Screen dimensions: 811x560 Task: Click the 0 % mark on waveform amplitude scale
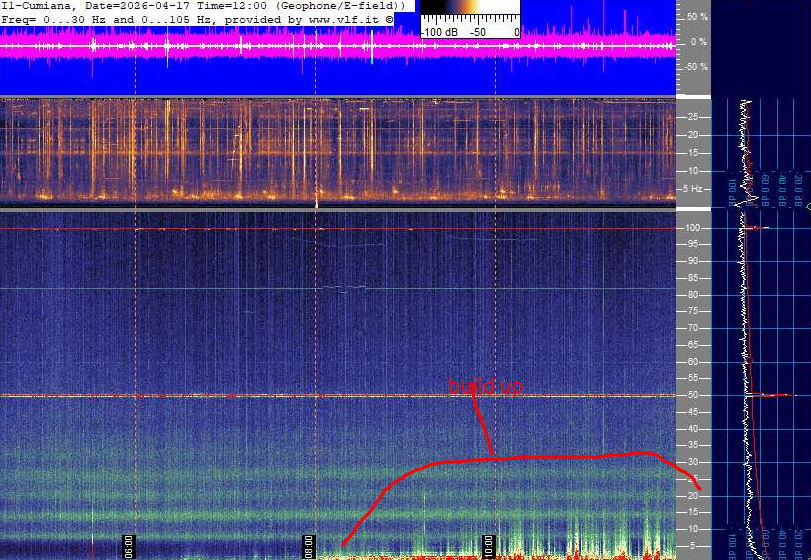(x=698, y=43)
